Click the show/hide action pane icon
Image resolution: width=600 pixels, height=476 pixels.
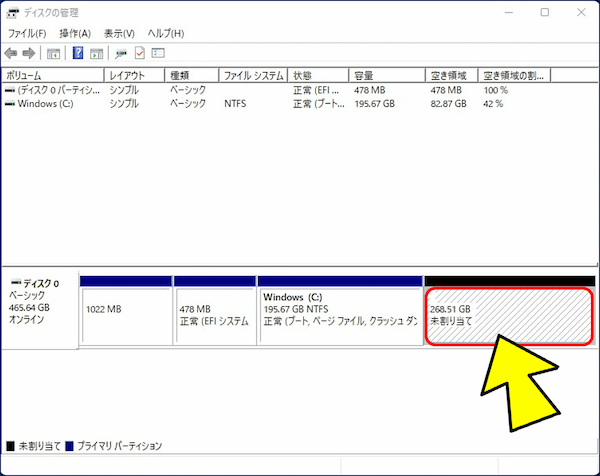(96, 53)
